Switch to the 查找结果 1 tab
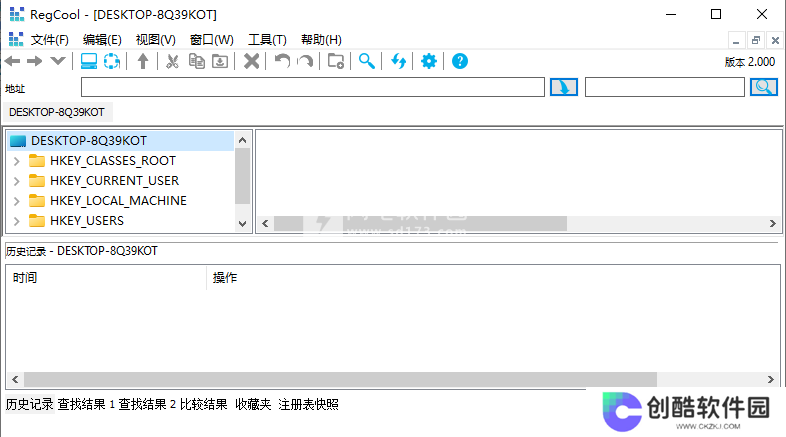The width and height of the screenshot is (786, 437). pos(86,404)
